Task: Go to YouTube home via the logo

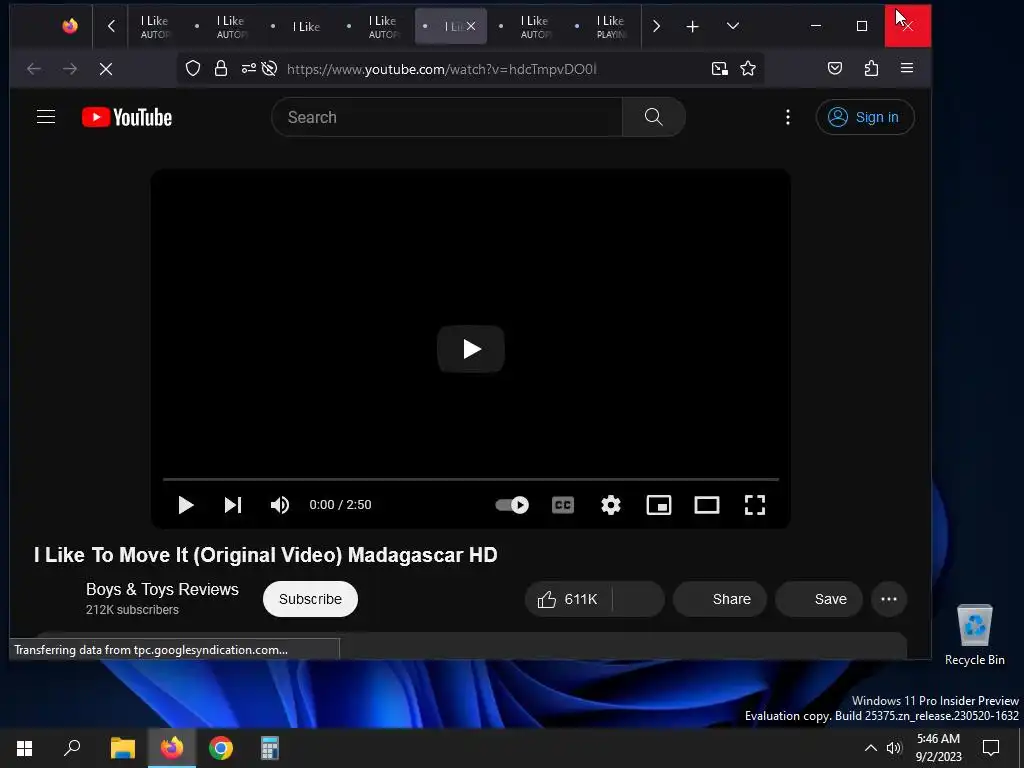Action: click(x=127, y=117)
